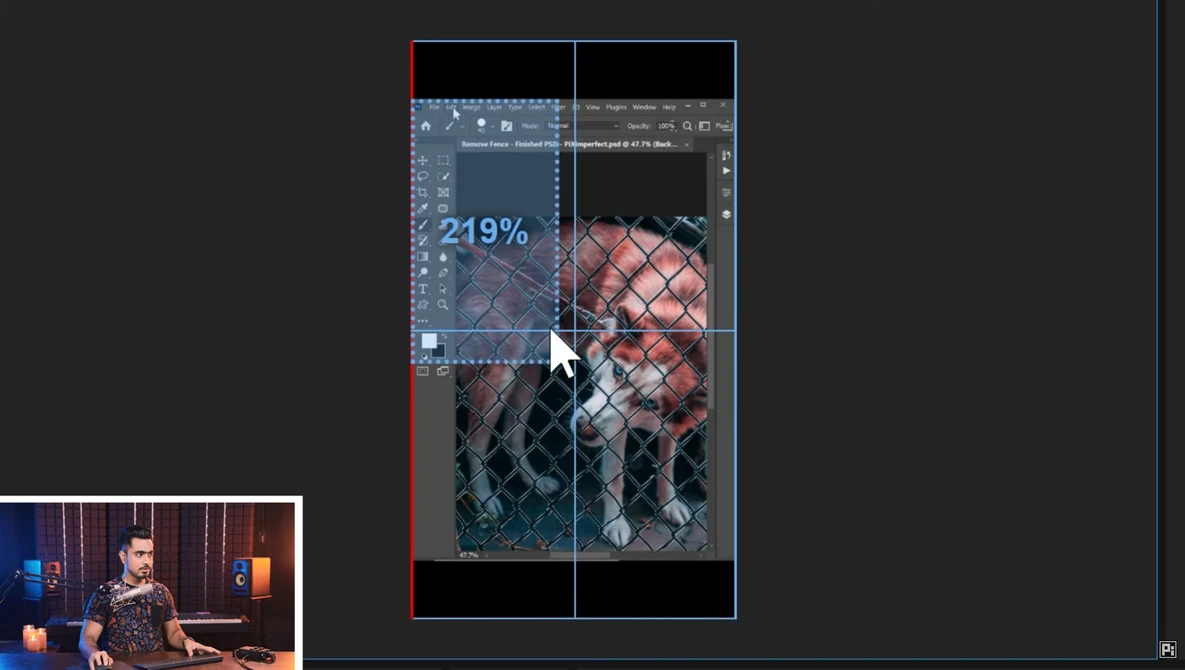
Task: Open the Help menu
Action: [x=669, y=107]
